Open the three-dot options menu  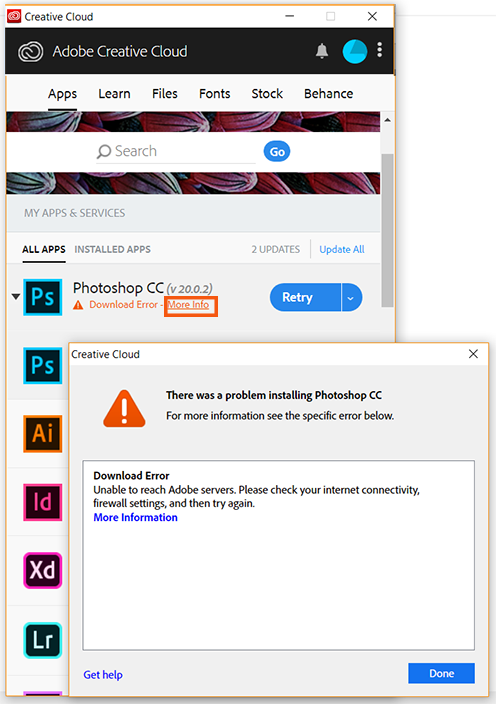coord(380,50)
